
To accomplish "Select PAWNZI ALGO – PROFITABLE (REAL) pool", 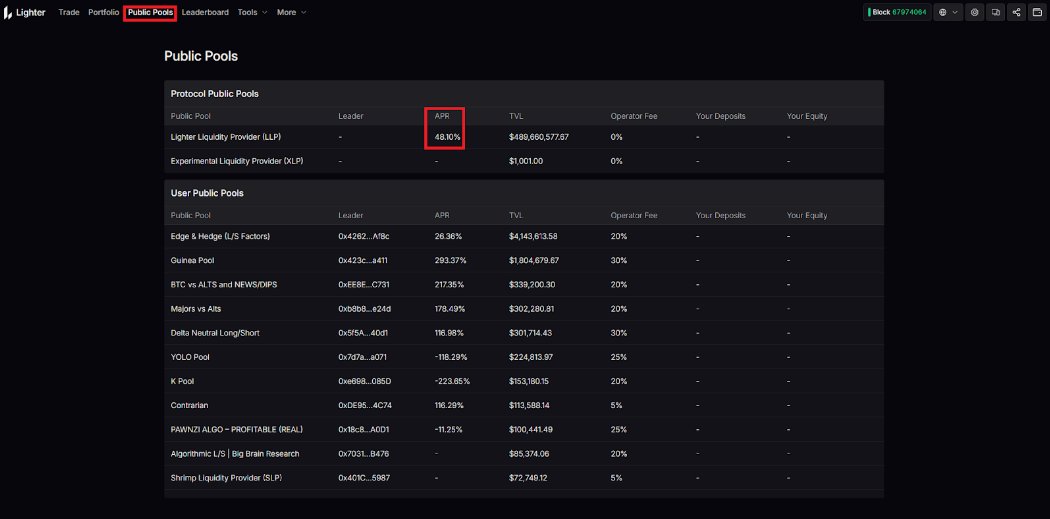I will click(524, 429).
